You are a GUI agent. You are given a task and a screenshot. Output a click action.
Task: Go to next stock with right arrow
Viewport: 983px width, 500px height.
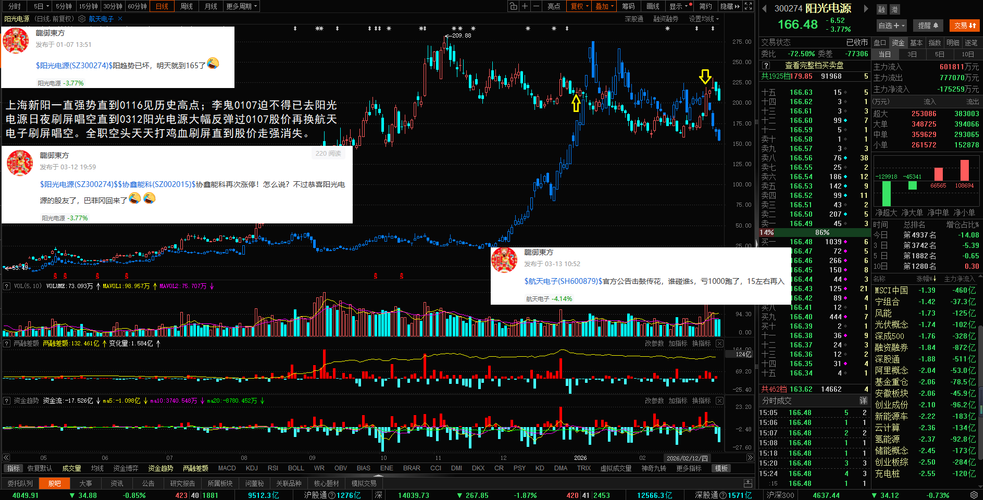point(866,9)
